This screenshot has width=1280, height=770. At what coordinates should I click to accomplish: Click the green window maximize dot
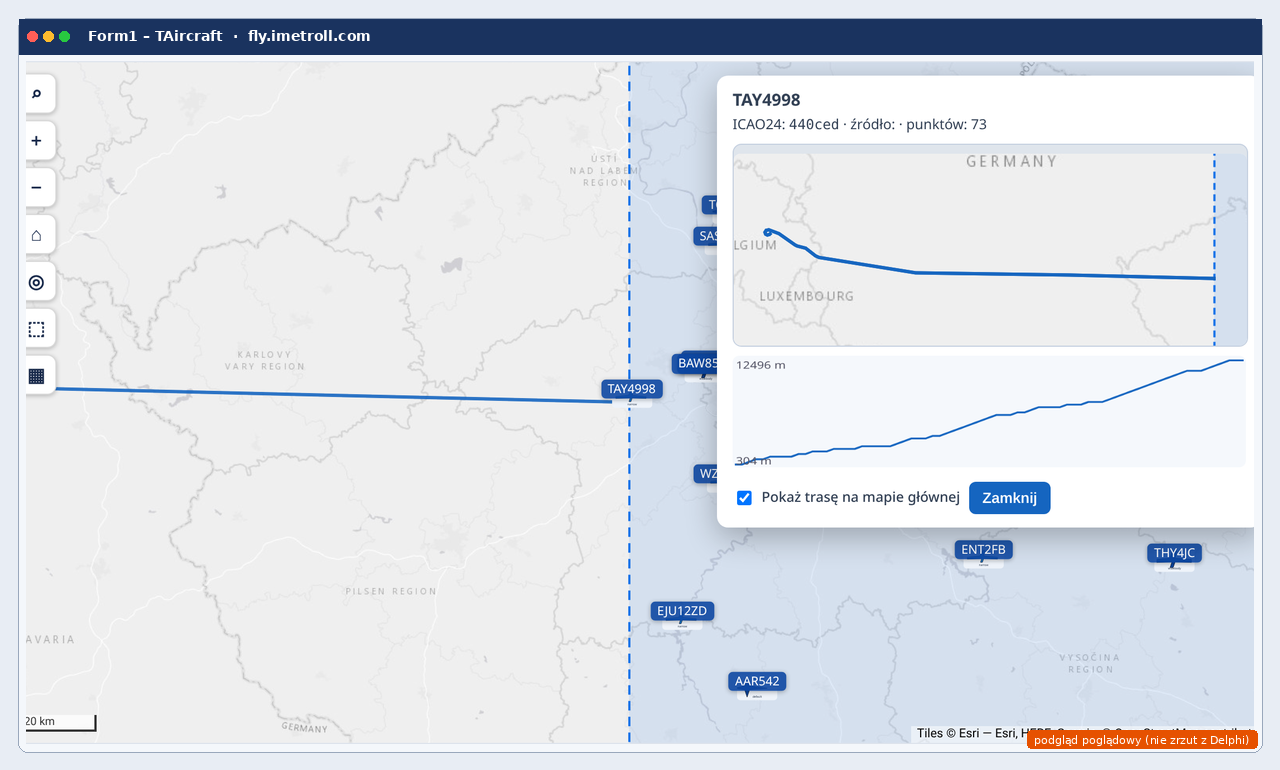click(x=65, y=36)
